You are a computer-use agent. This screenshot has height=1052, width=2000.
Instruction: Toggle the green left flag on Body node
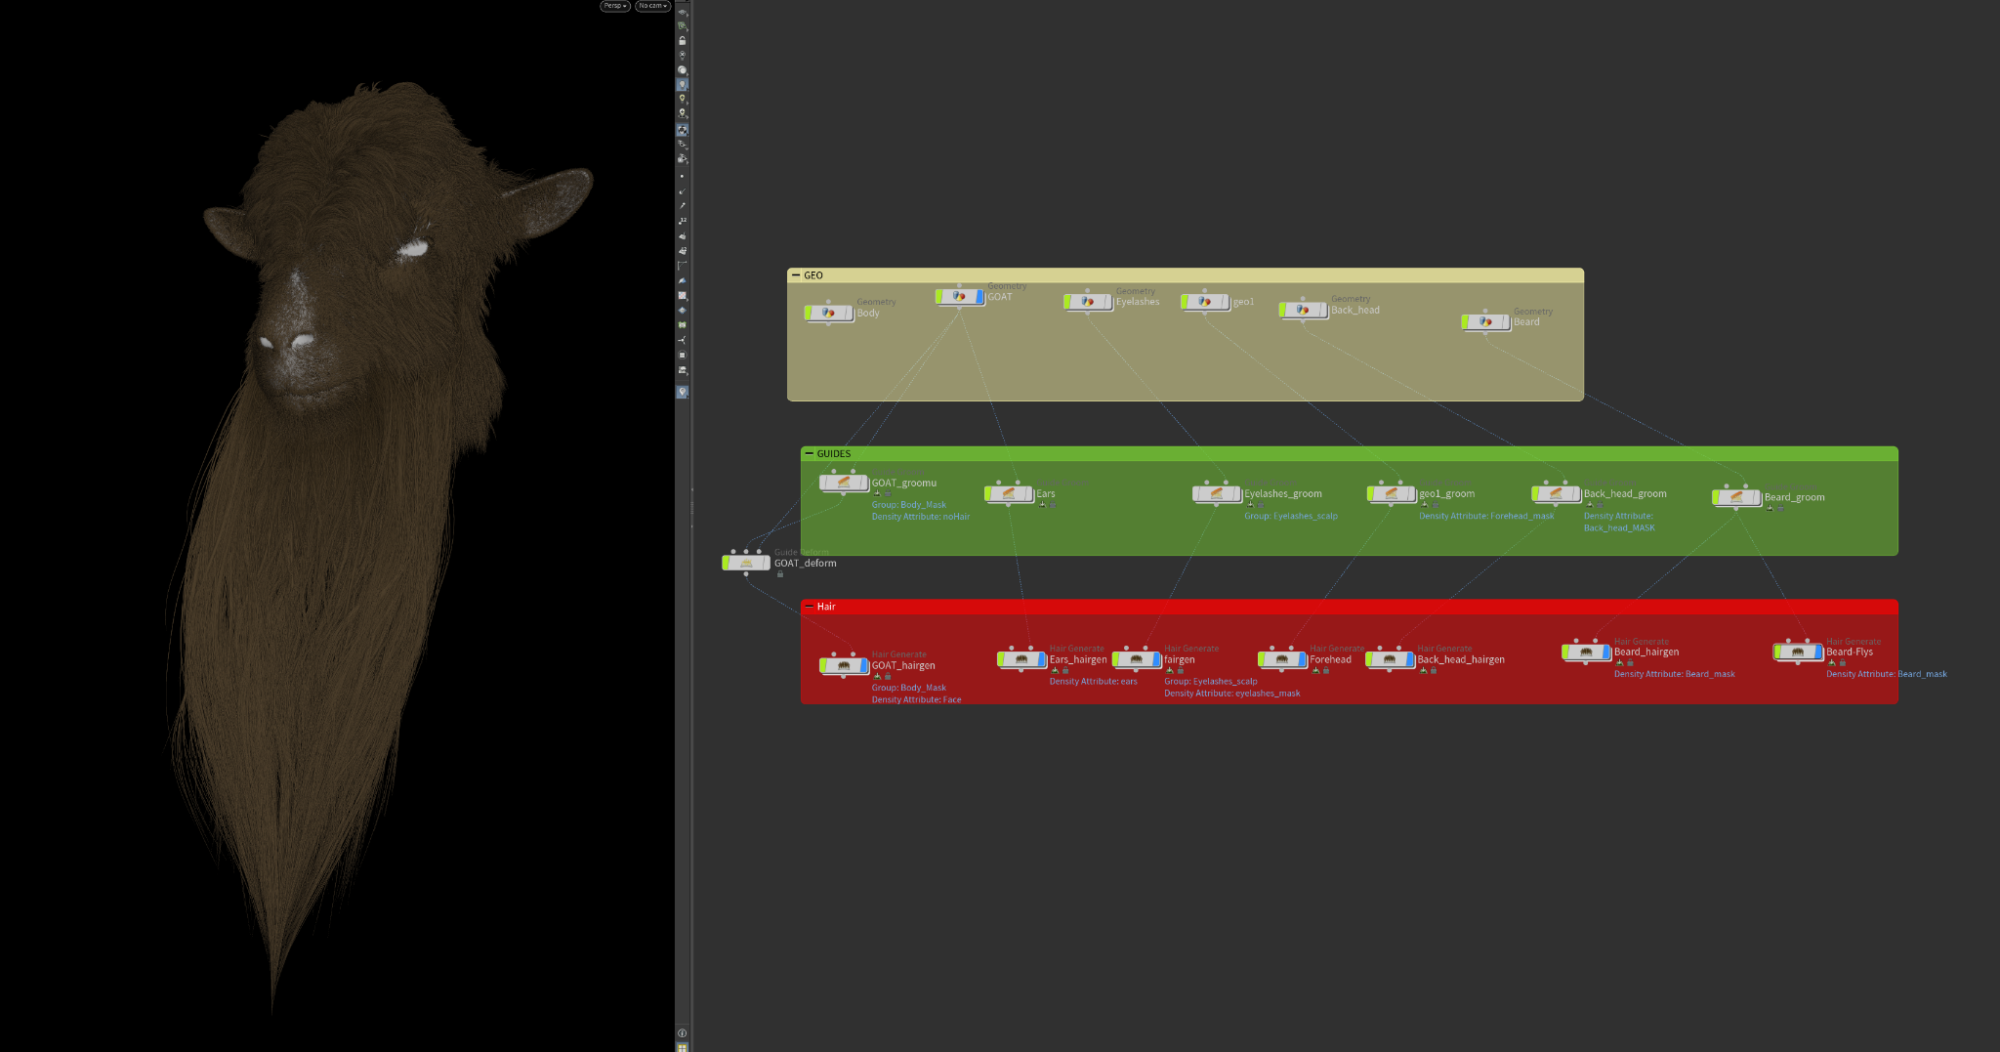tap(809, 313)
